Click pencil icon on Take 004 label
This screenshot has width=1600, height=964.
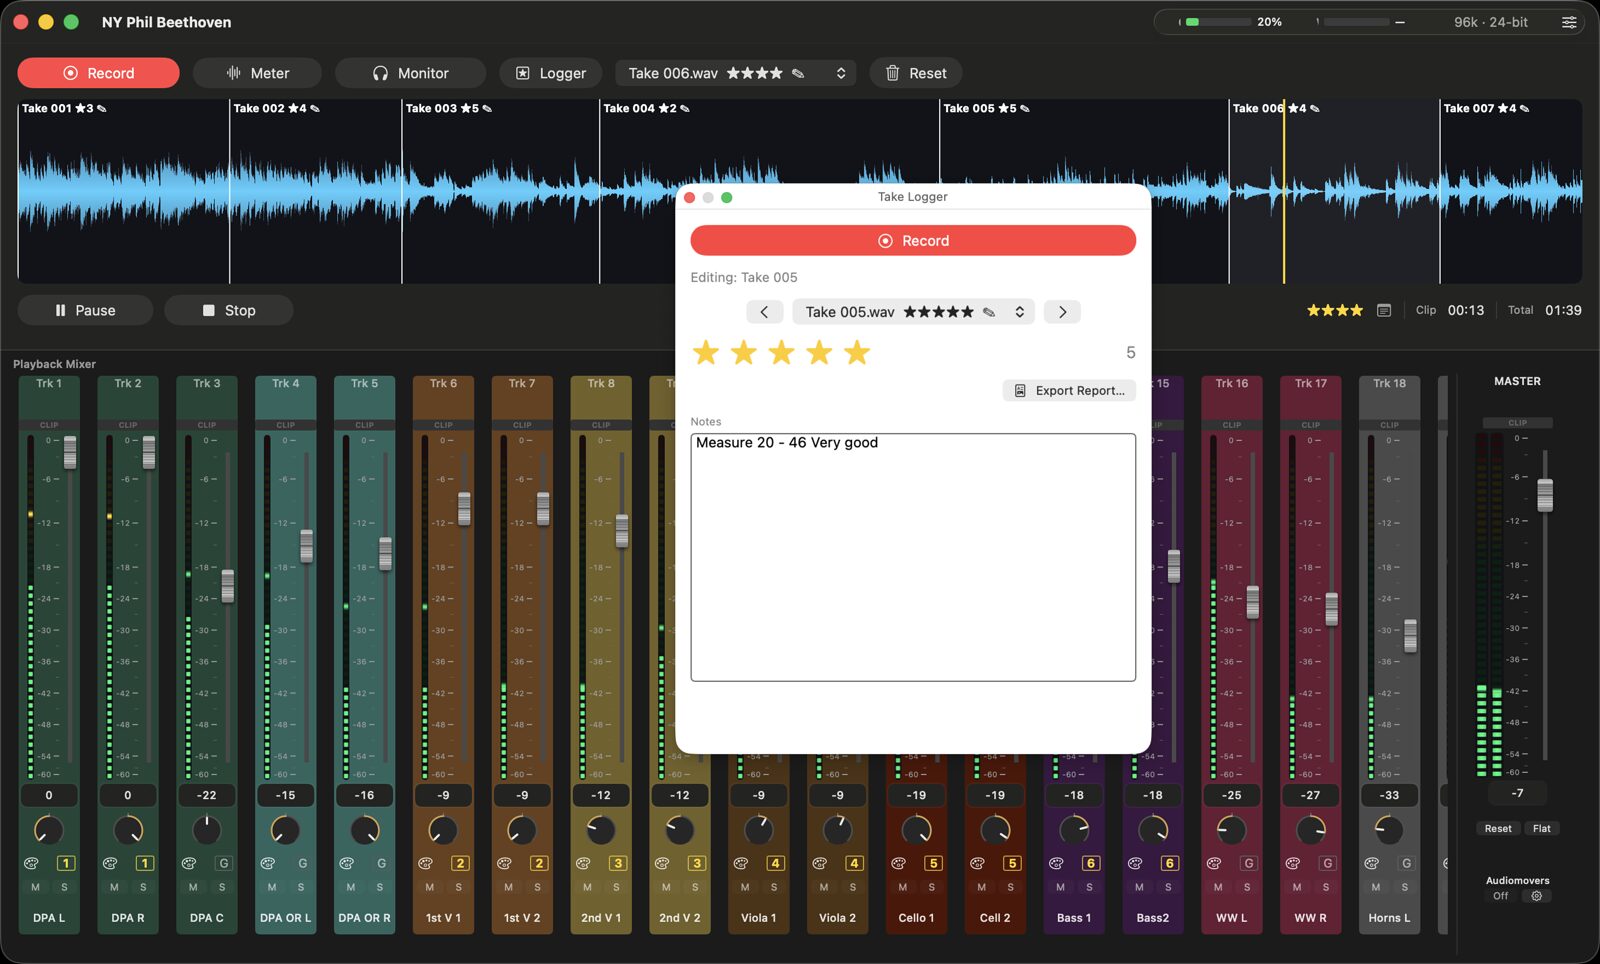(x=685, y=108)
